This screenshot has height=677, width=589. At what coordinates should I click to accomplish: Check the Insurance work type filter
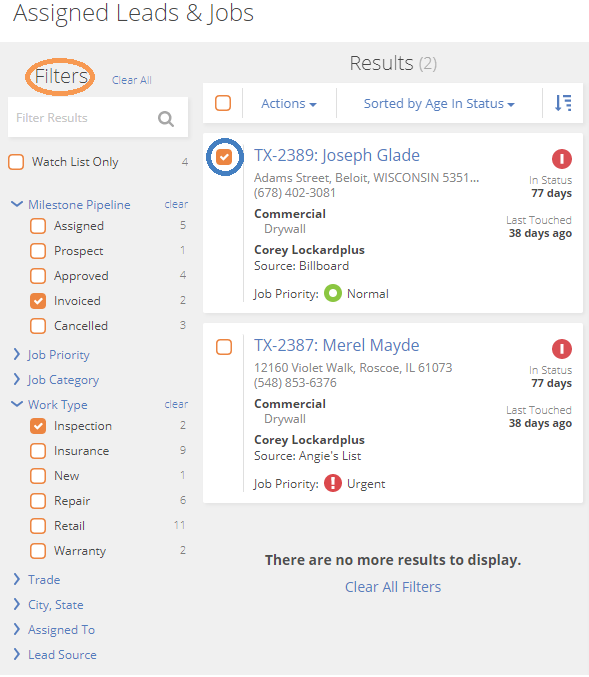coord(38,451)
